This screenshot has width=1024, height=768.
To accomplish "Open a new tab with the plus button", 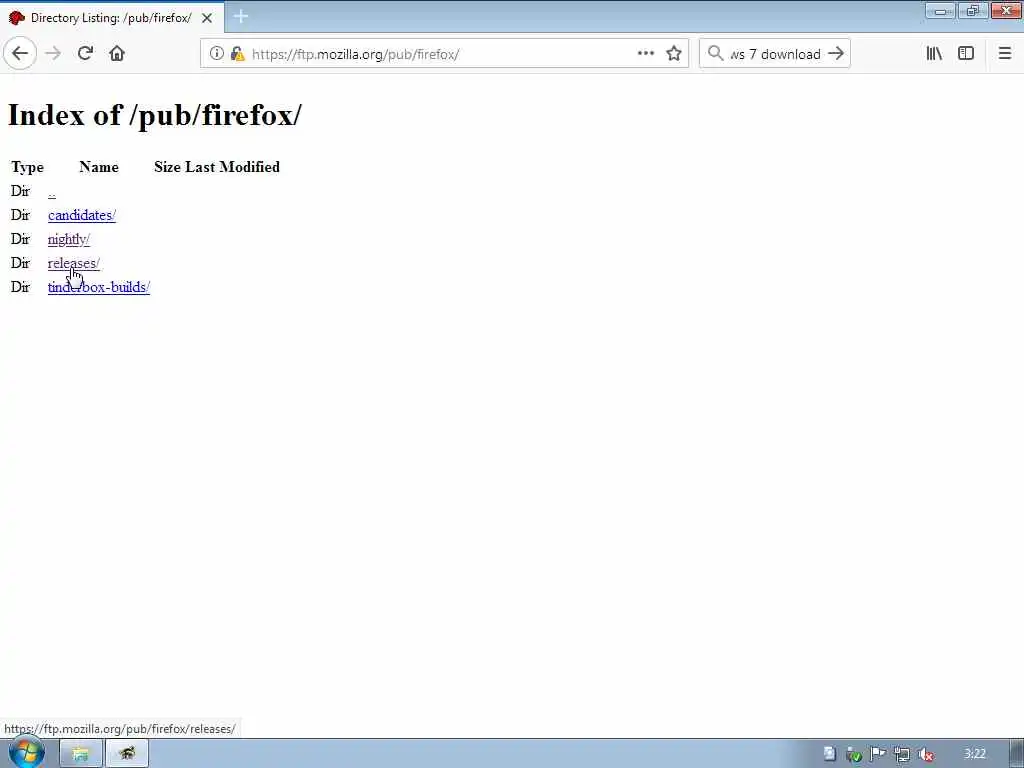I will click(240, 16).
